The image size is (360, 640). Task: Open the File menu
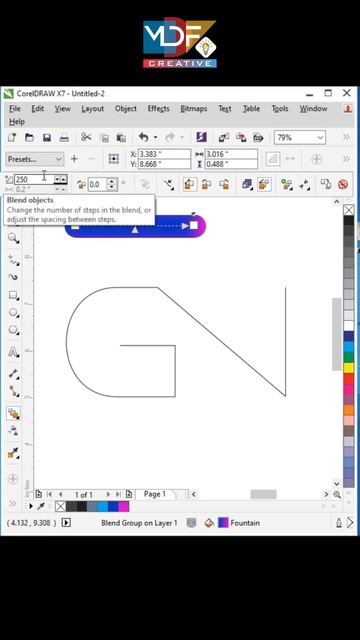[x=15, y=109]
